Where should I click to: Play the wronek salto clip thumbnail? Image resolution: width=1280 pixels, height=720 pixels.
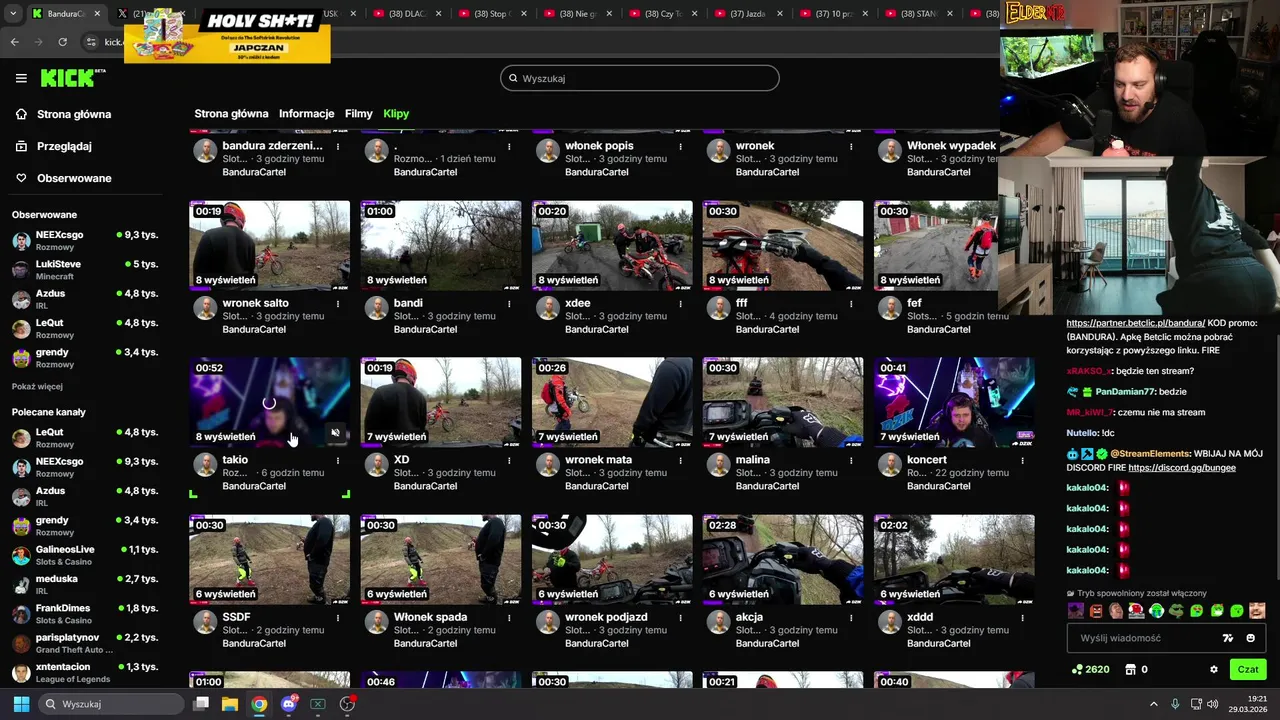click(x=270, y=246)
